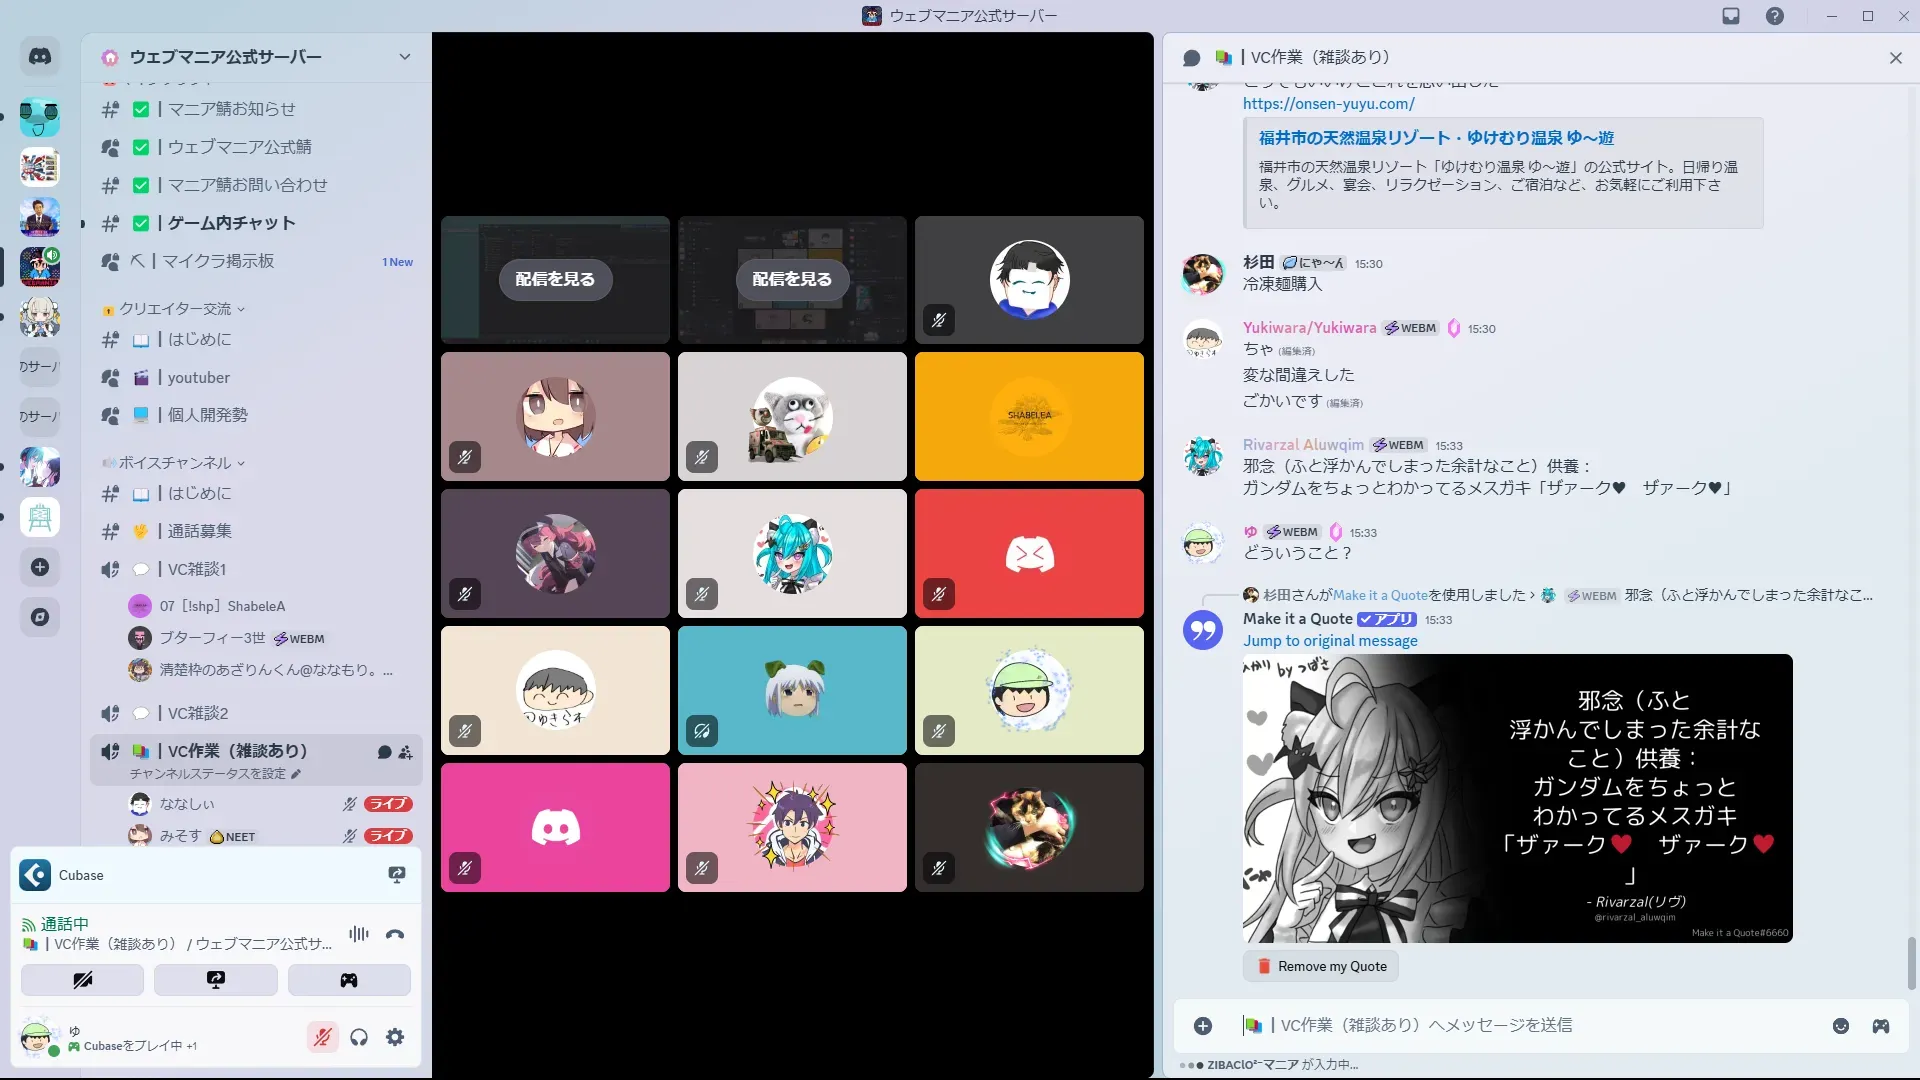
Task: Open the ゲーム内チャット channel
Action: [x=231, y=223]
